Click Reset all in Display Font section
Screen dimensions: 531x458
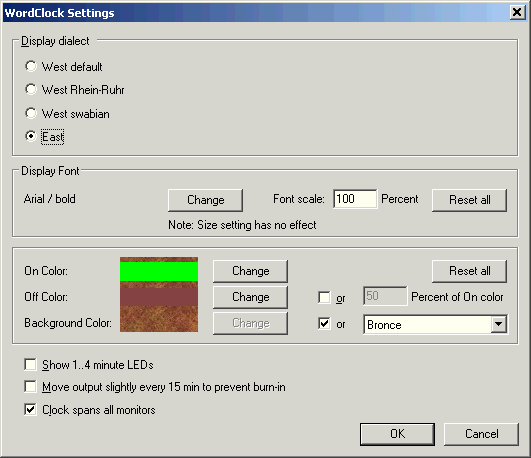point(469,200)
